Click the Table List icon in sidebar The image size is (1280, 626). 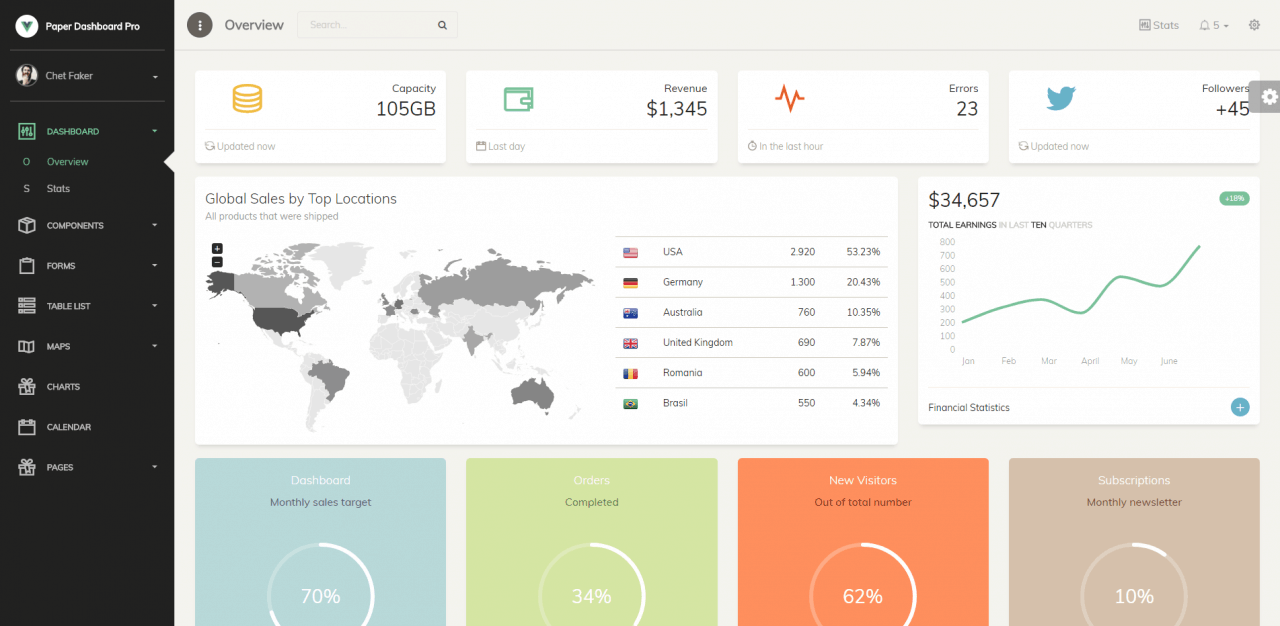click(27, 306)
